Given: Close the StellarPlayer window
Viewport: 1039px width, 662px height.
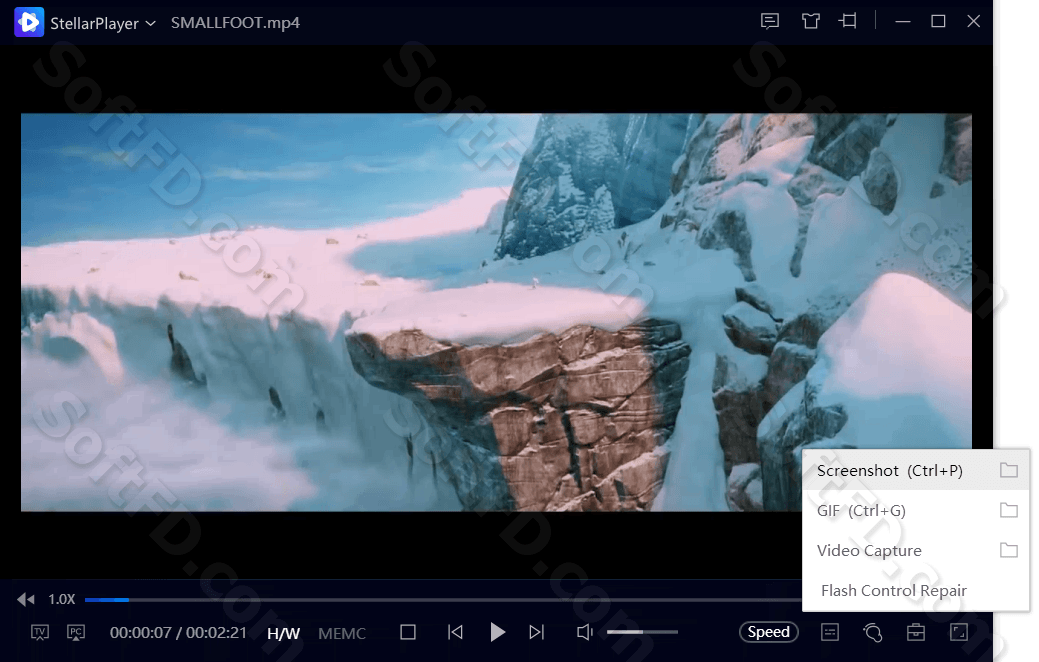Looking at the screenshot, I should pos(973,21).
